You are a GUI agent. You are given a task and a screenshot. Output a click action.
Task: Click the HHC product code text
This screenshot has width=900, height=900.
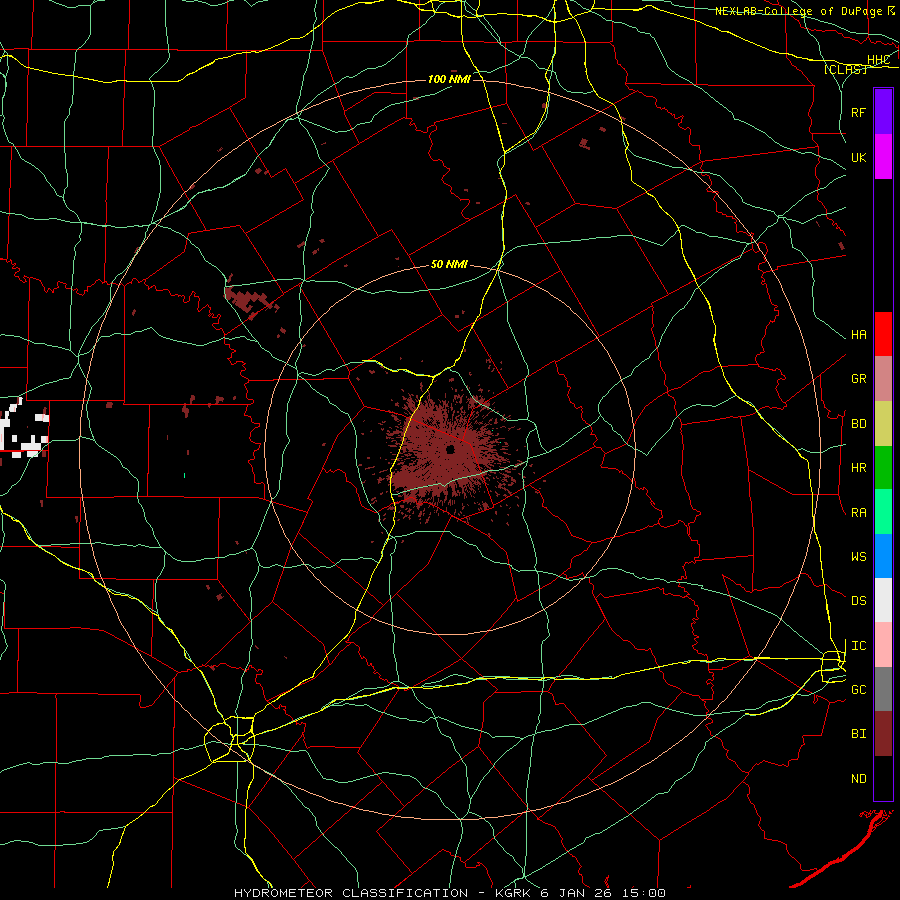click(x=878, y=60)
